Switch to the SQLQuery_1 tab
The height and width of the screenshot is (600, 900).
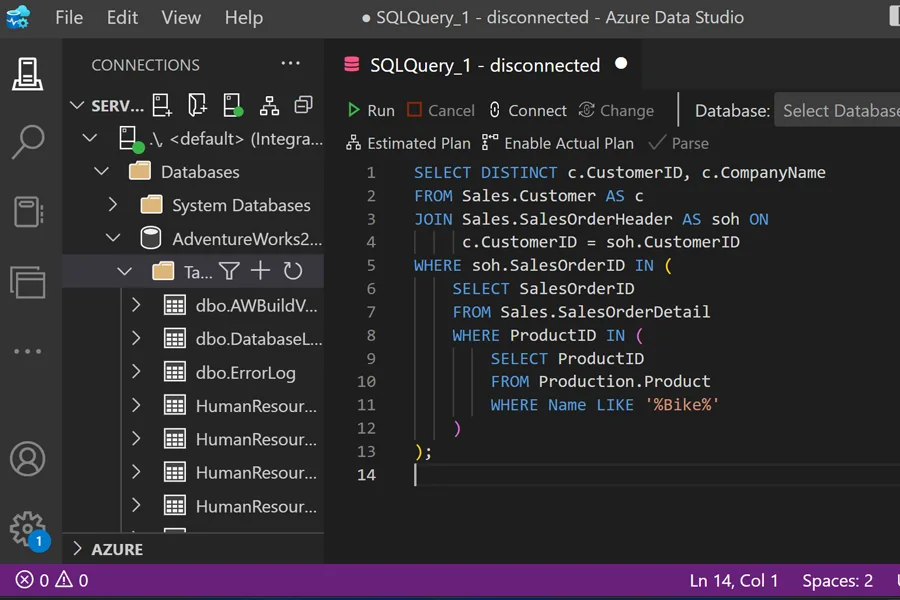pyautogui.click(x=480, y=65)
